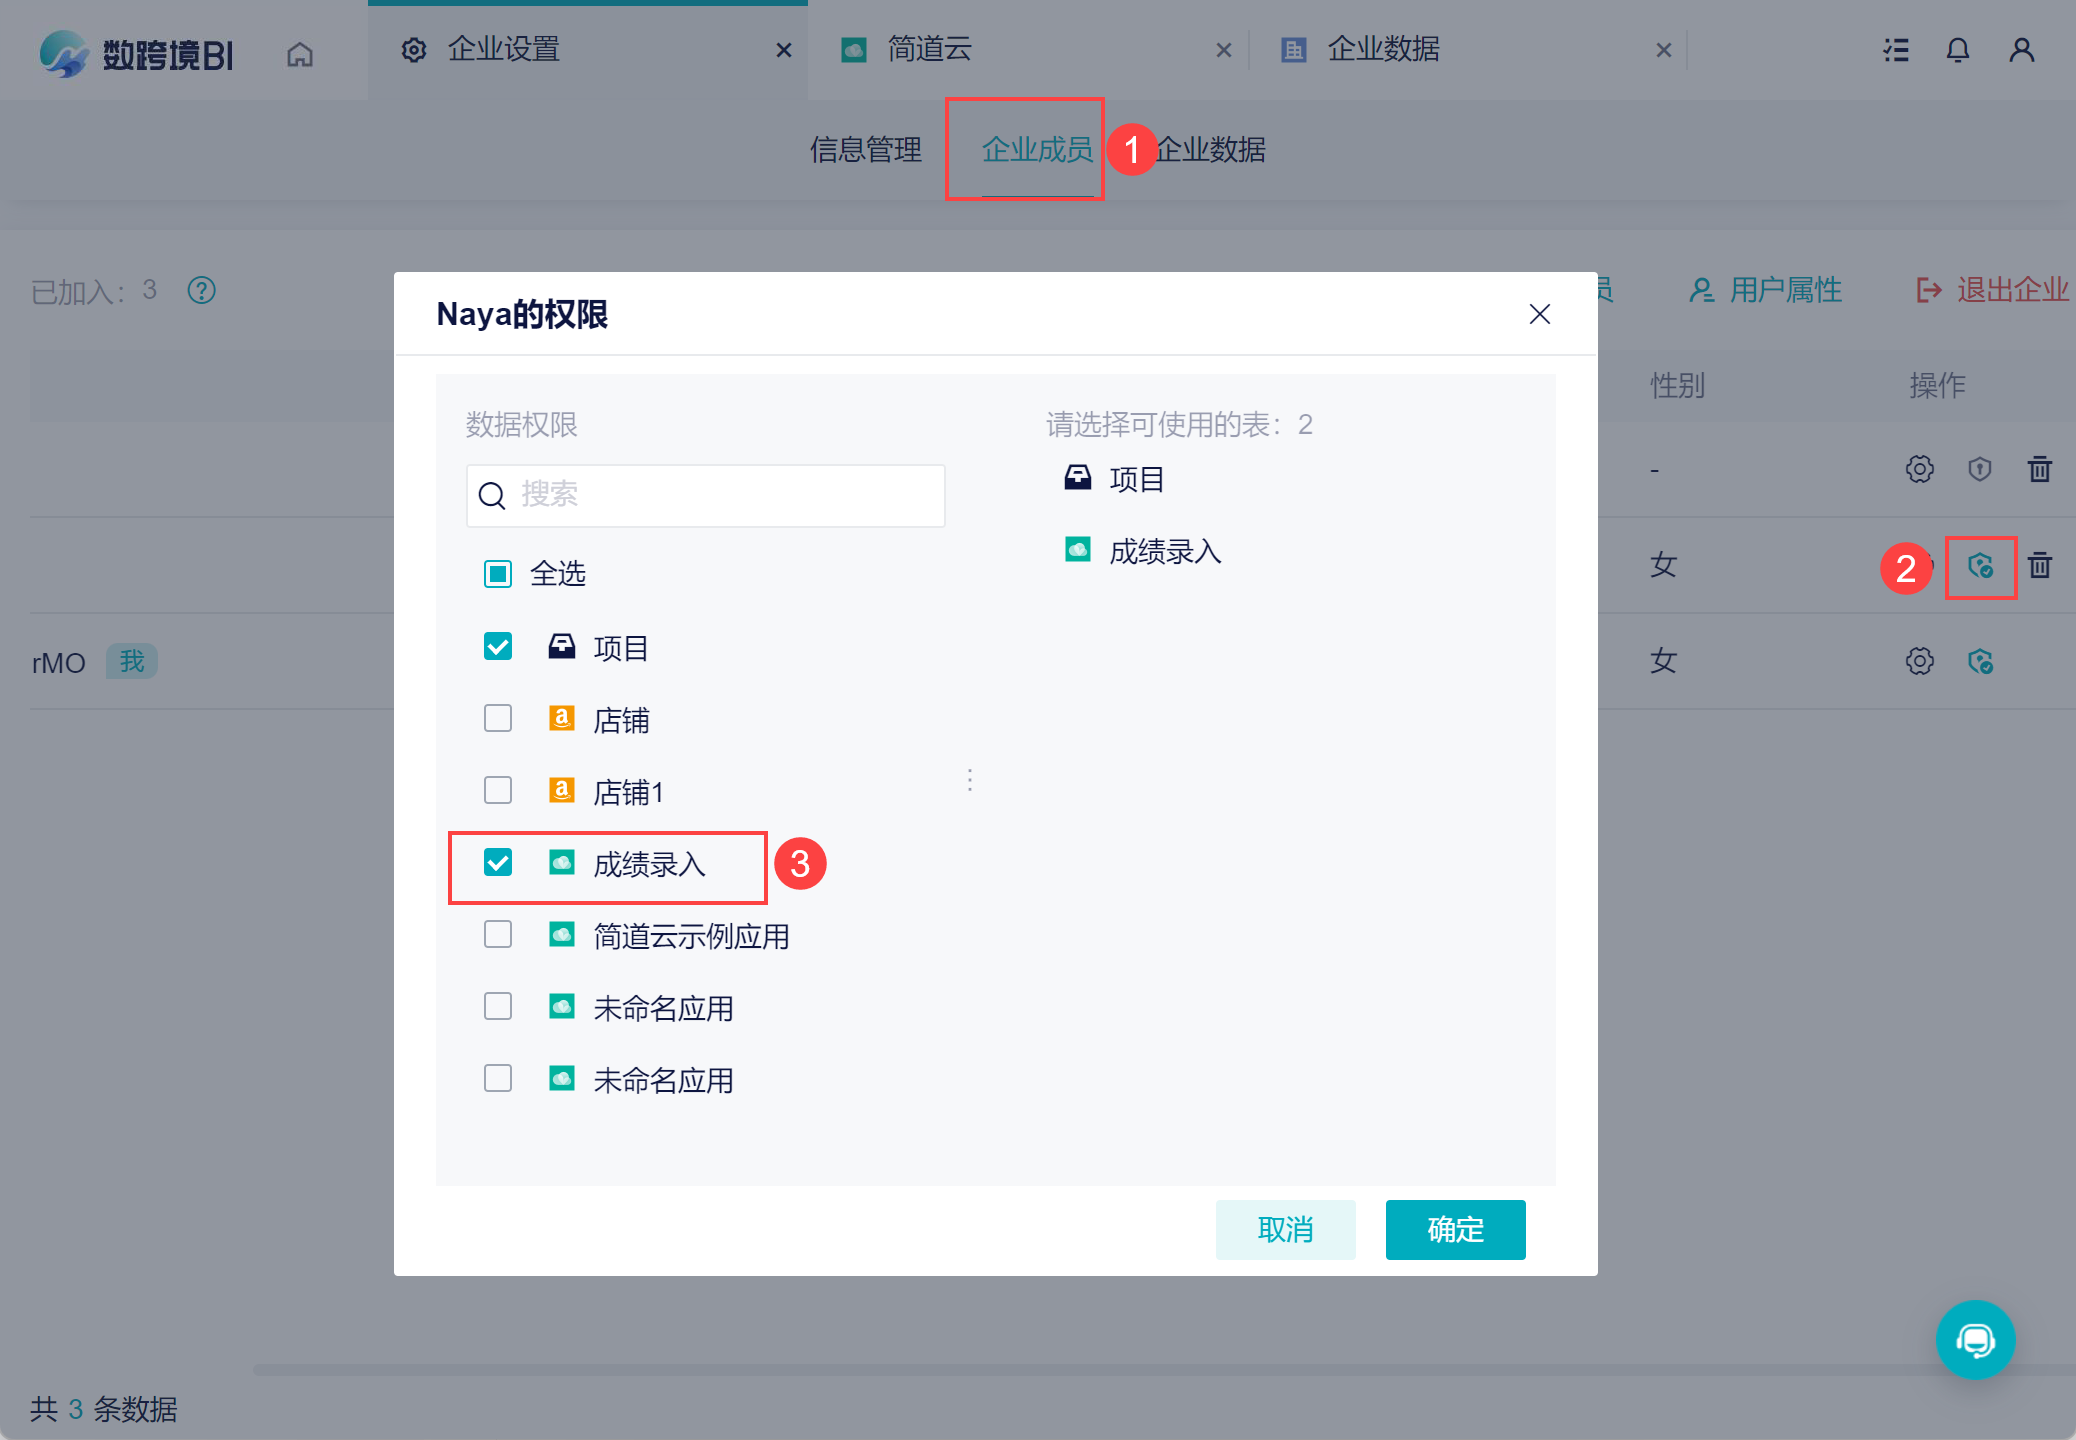Image resolution: width=2076 pixels, height=1440 pixels.
Task: Click the gear icon in first member row
Action: click(1919, 469)
